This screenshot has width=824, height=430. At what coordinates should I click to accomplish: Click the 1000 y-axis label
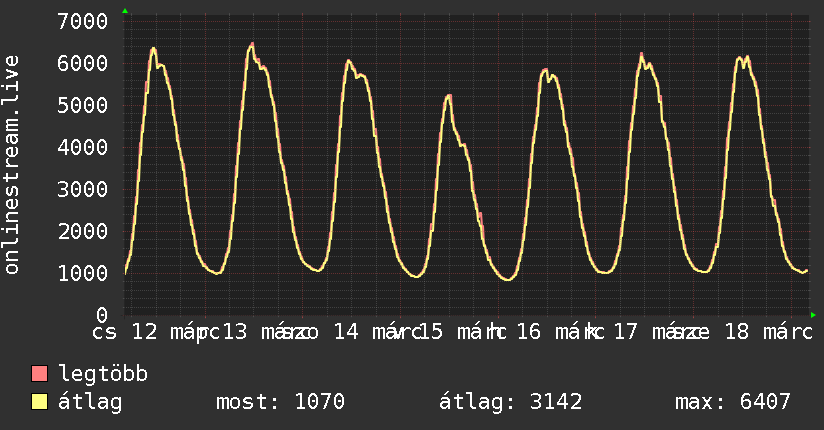83,273
